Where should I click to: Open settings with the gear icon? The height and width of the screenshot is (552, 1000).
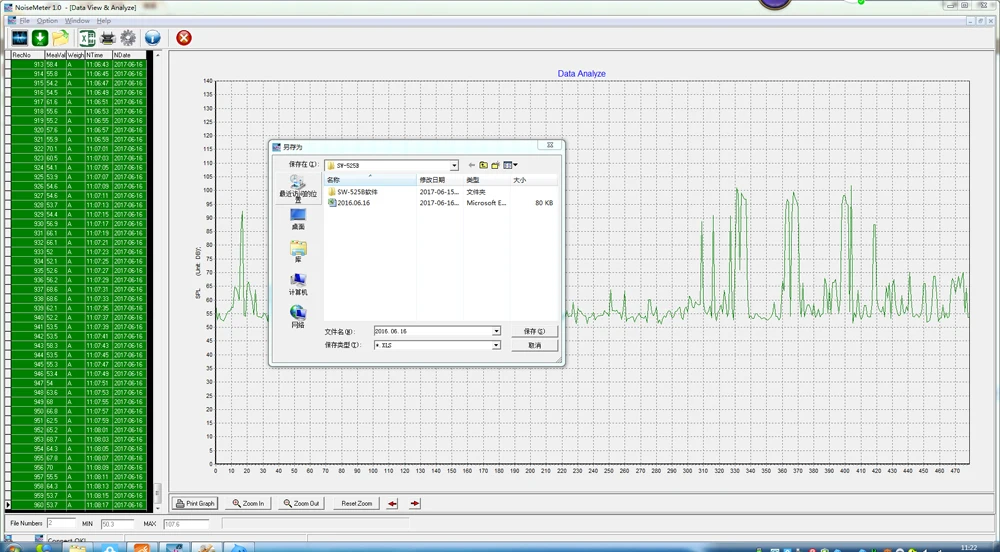tap(128, 38)
